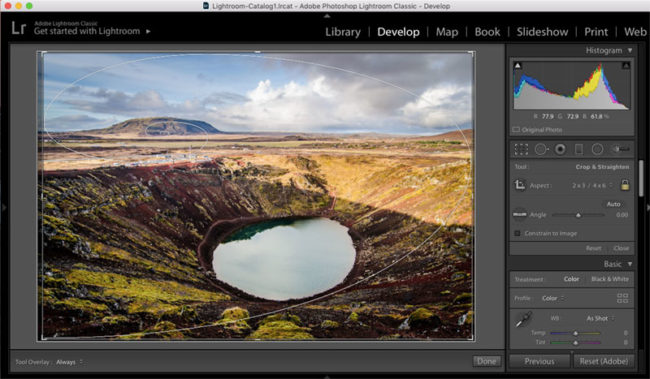Toggle highlight clipping indicator in histogram
The height and width of the screenshot is (379, 650).
point(626,66)
